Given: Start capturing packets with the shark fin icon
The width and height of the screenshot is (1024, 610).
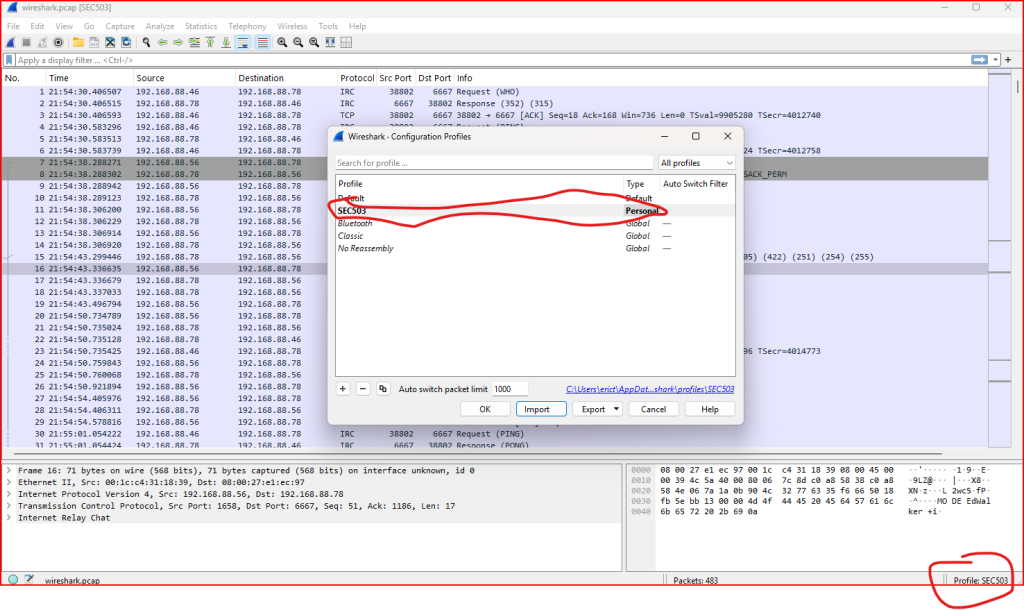Looking at the screenshot, I should 11,42.
